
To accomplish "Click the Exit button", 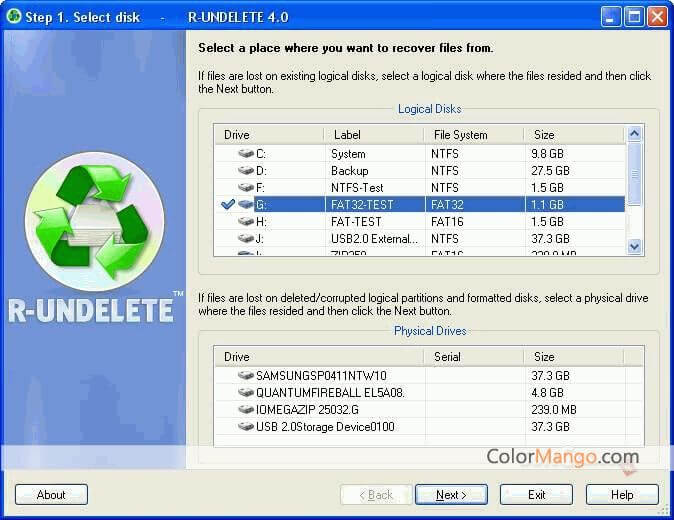I will pos(536,494).
